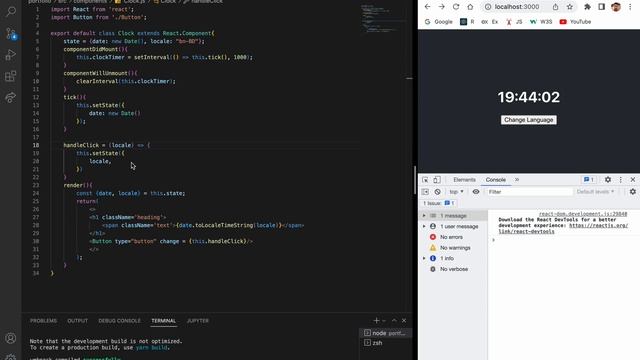Screen dimensions: 640x360
Task: Toggle device toolbar in DevTools
Action: 437,180
